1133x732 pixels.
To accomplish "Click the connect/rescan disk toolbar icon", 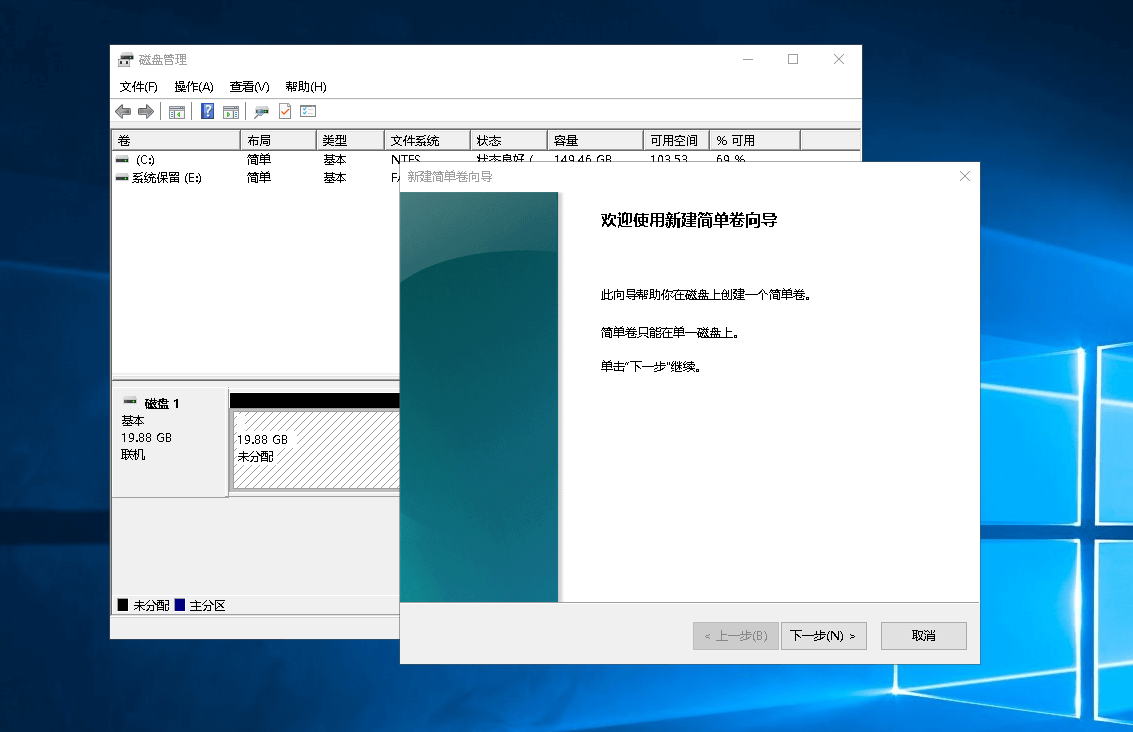I will tap(261, 112).
